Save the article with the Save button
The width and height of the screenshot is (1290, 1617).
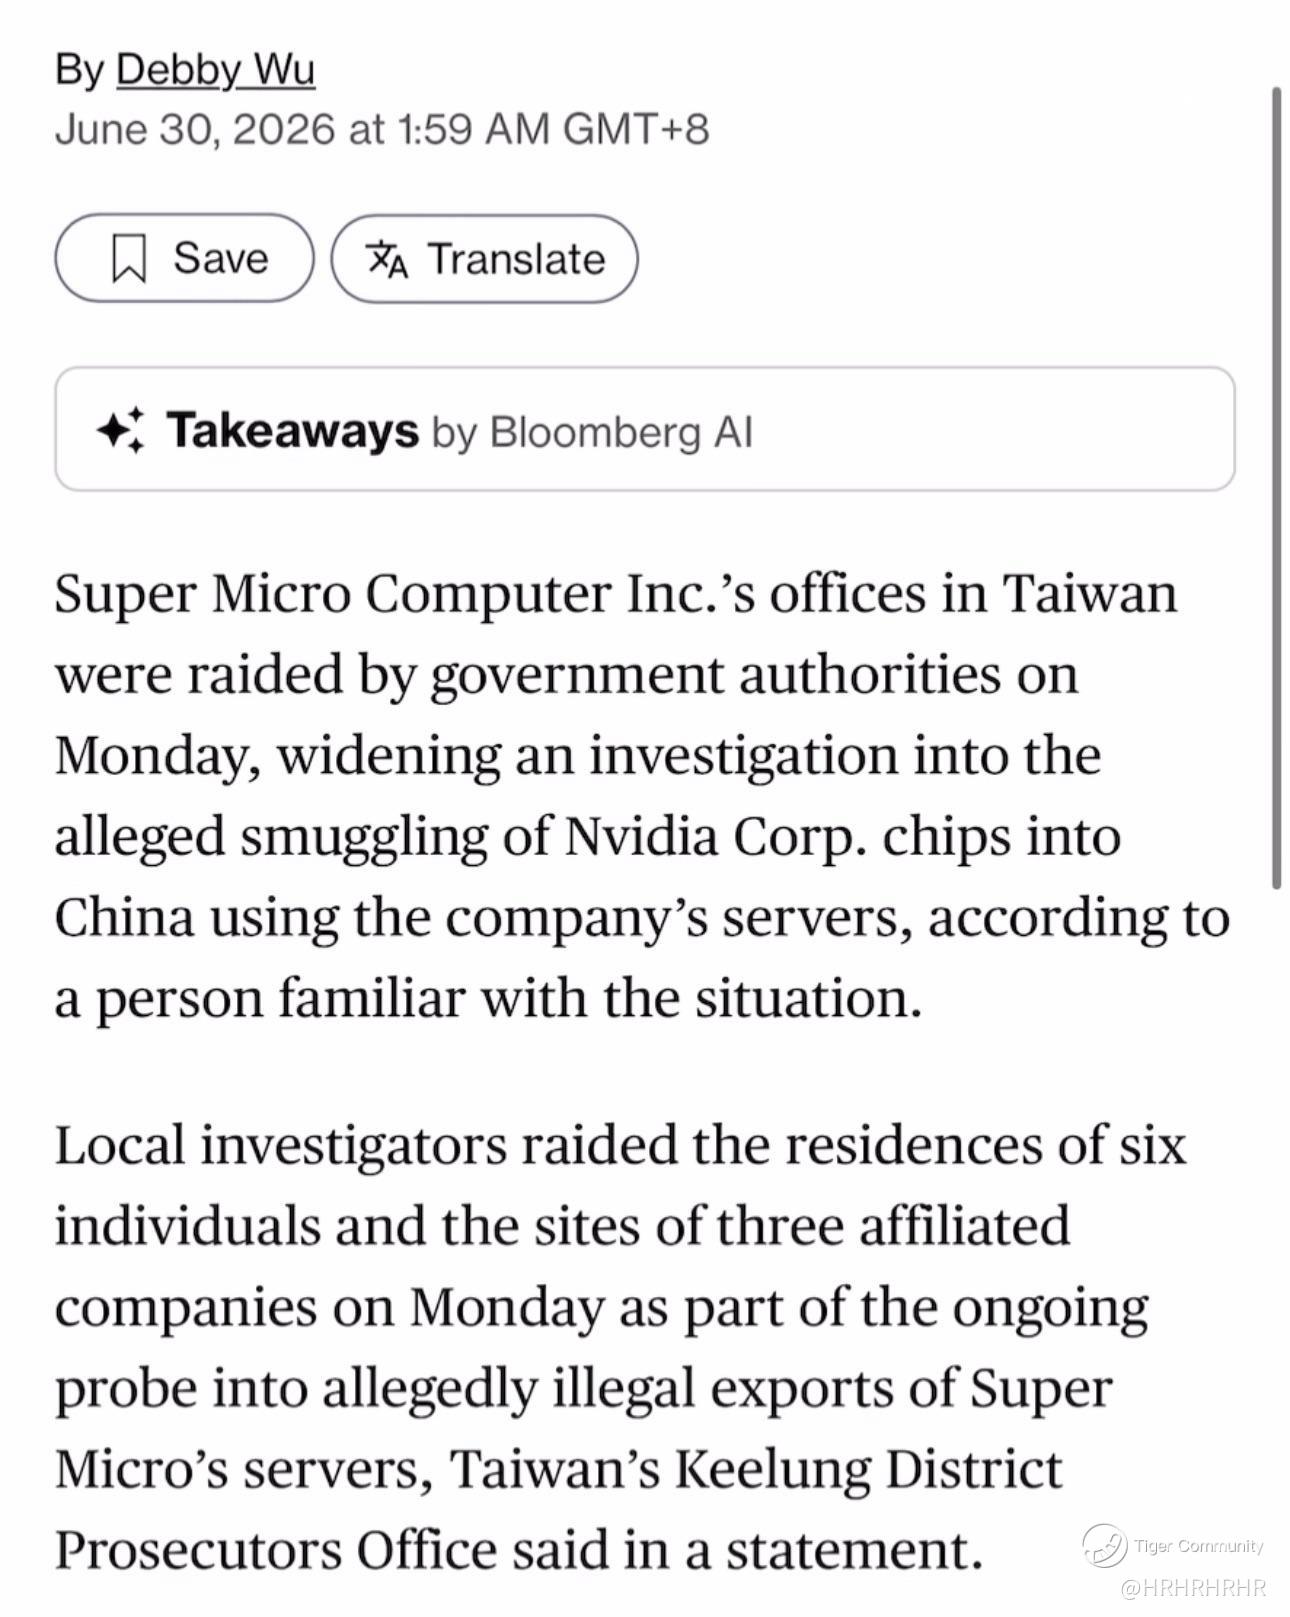tap(184, 258)
